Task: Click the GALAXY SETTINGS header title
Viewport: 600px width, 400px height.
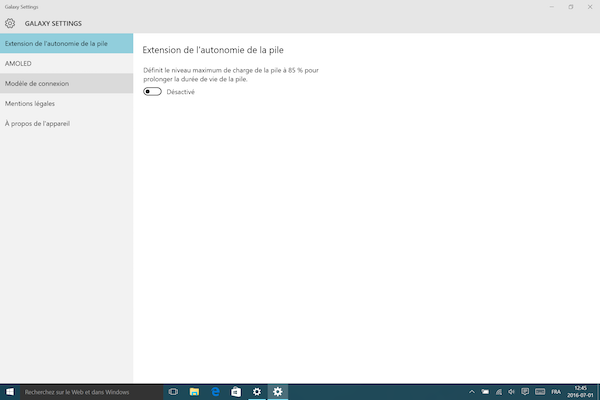Action: 53,24
